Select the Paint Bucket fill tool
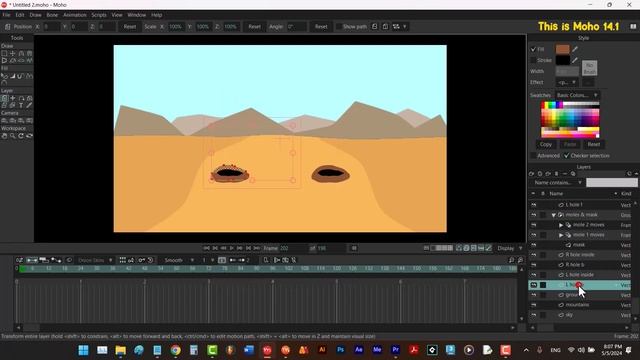The width and height of the screenshot is (640, 360). coord(13,76)
